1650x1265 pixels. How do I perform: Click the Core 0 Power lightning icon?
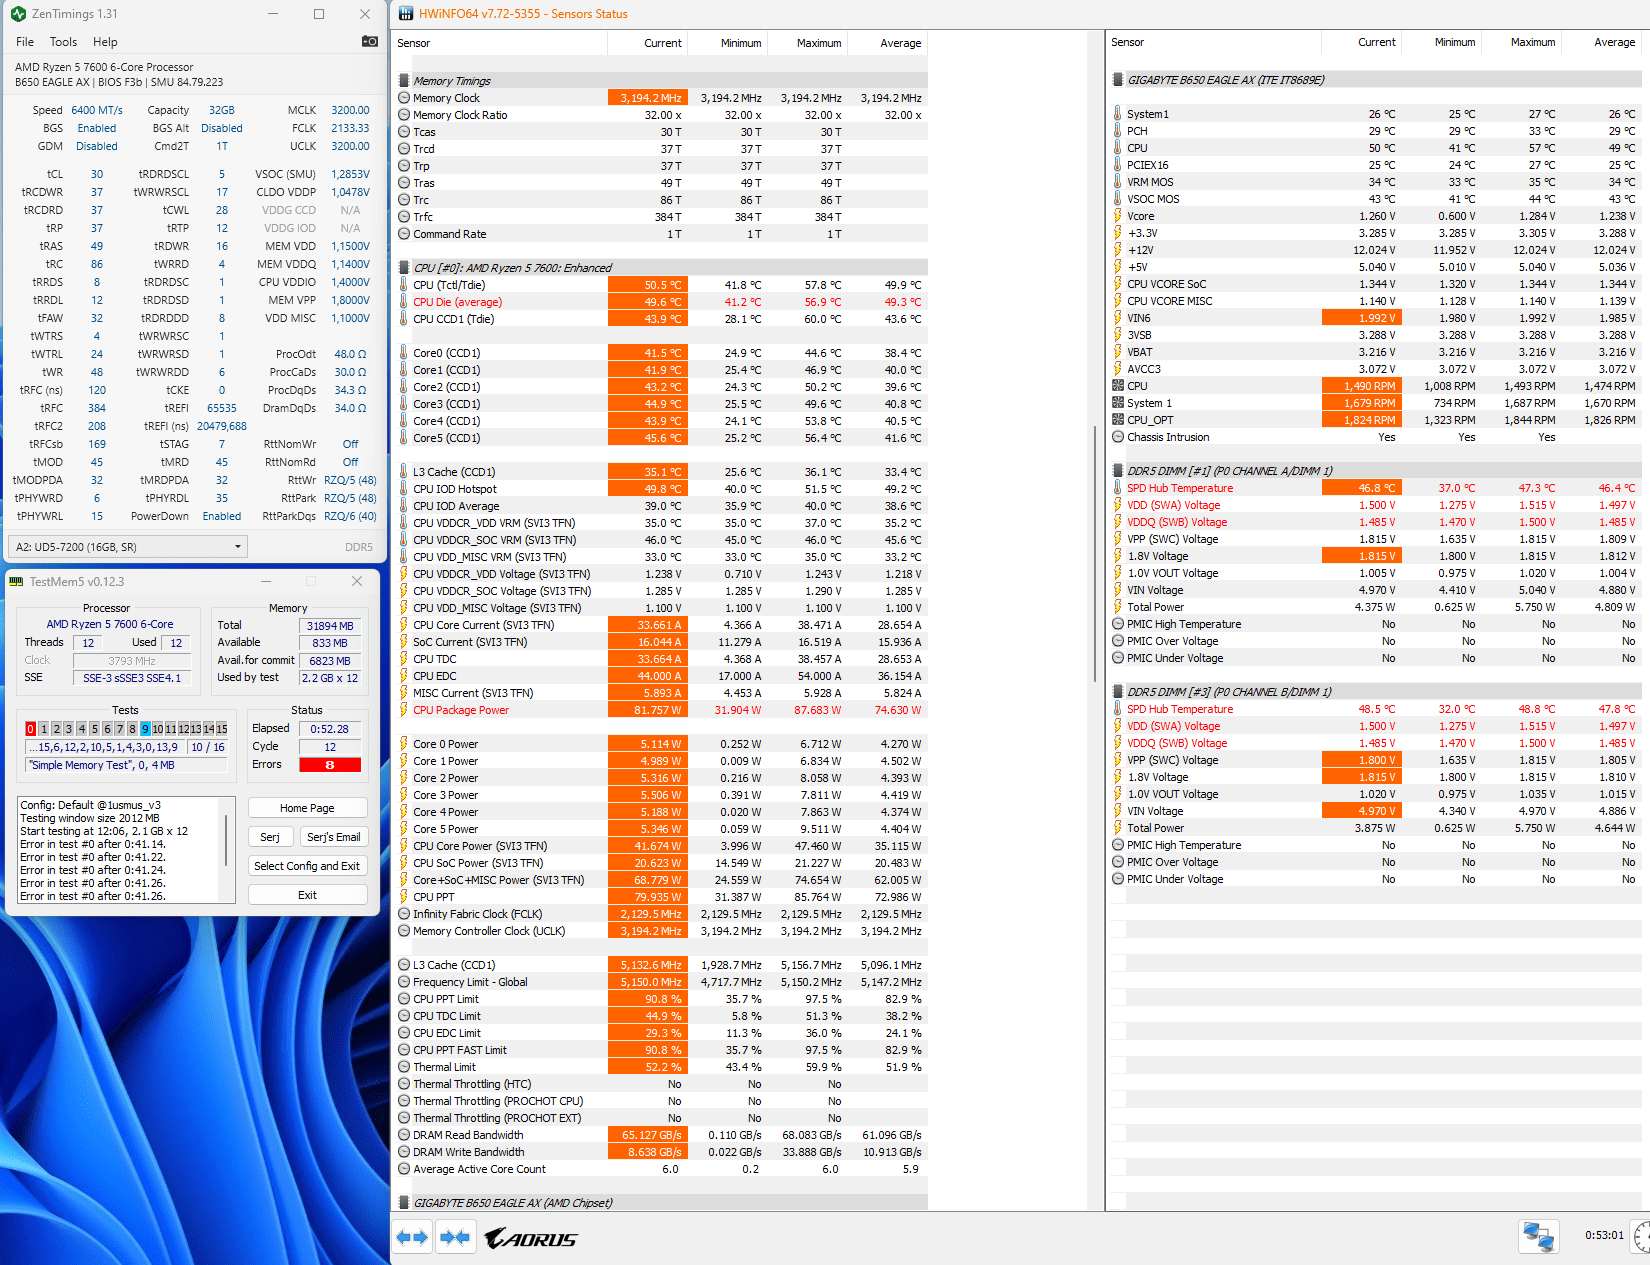point(404,744)
